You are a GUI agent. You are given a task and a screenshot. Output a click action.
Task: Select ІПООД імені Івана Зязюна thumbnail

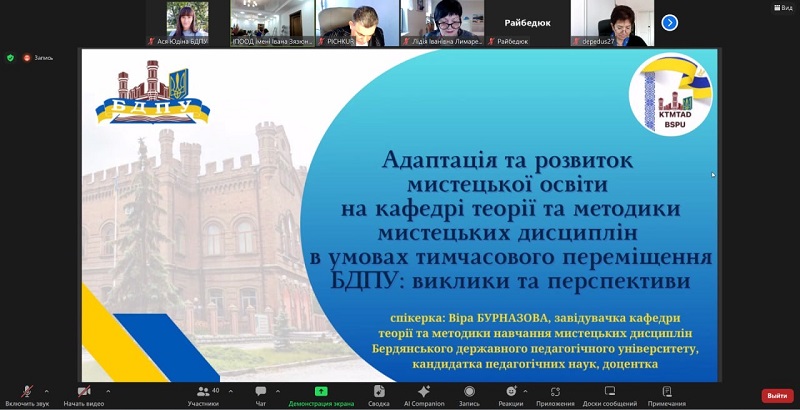coord(272,23)
